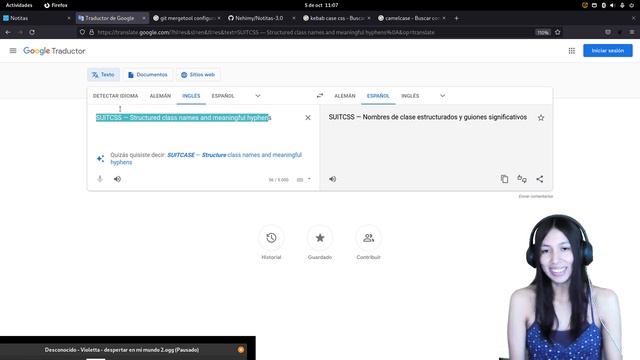Click the microphone voice input icon
The height and width of the screenshot is (360, 640).
100,179
